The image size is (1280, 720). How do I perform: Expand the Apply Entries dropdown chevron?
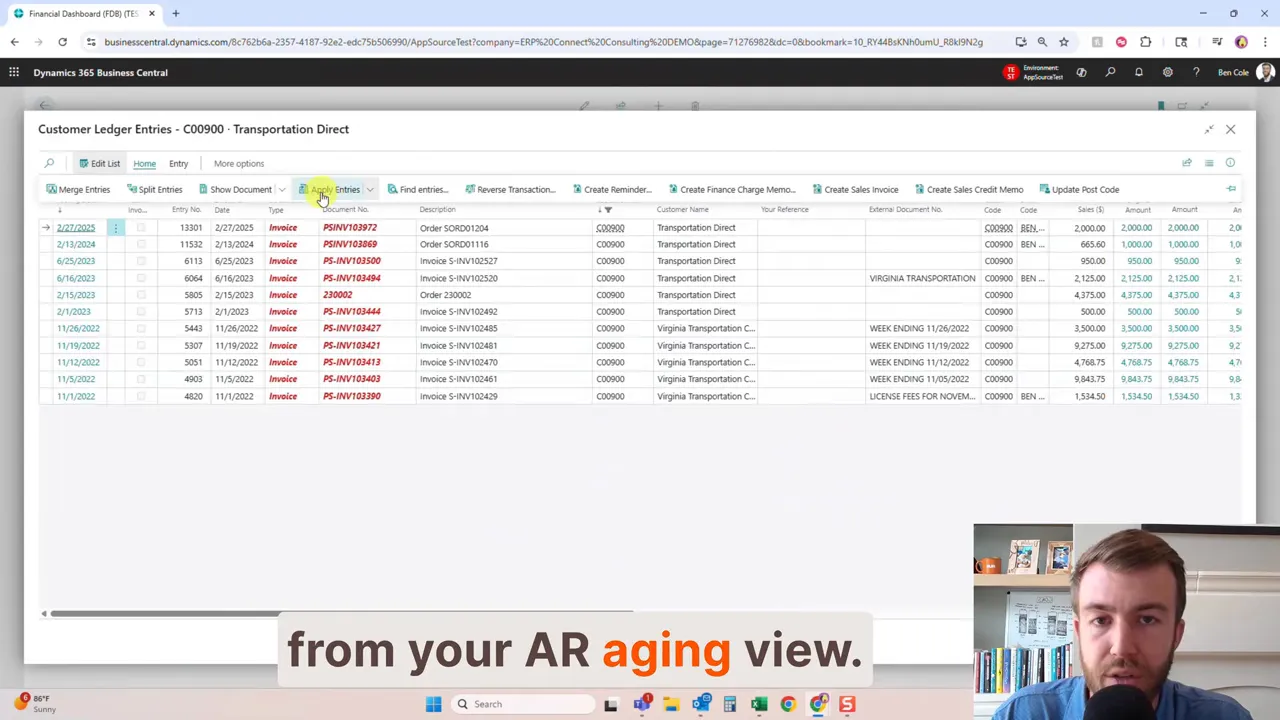tap(369, 189)
